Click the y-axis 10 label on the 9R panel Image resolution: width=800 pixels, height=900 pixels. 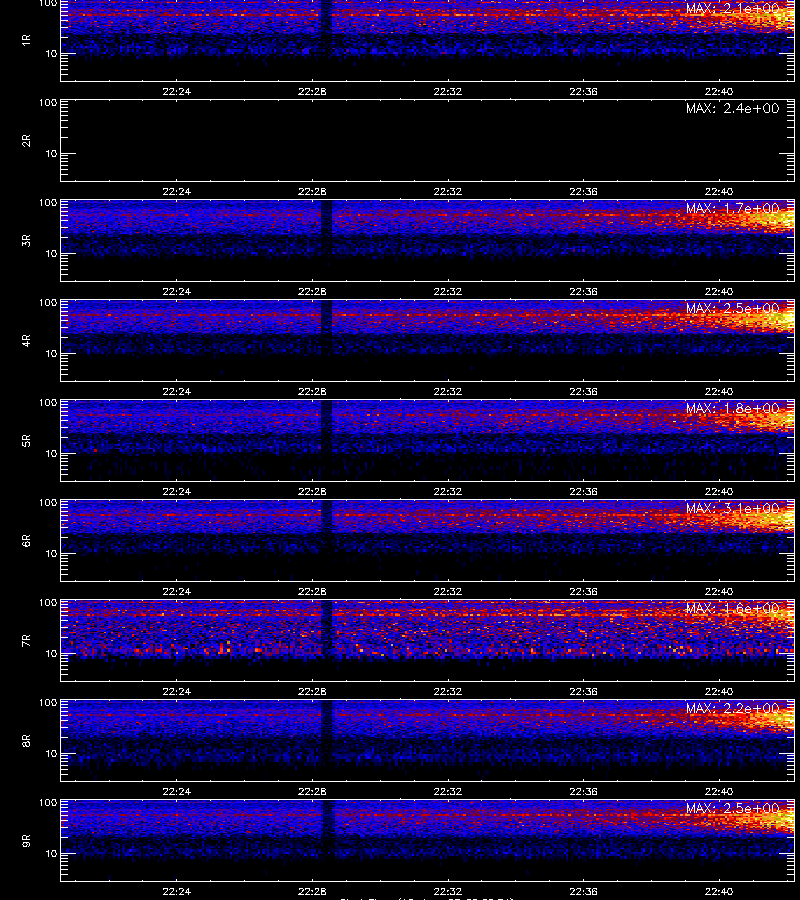pyautogui.click(x=51, y=854)
